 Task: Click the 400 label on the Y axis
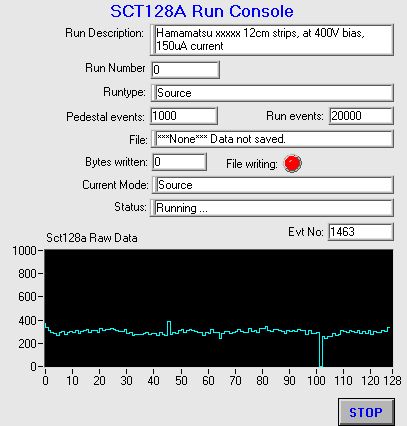tap(27, 321)
